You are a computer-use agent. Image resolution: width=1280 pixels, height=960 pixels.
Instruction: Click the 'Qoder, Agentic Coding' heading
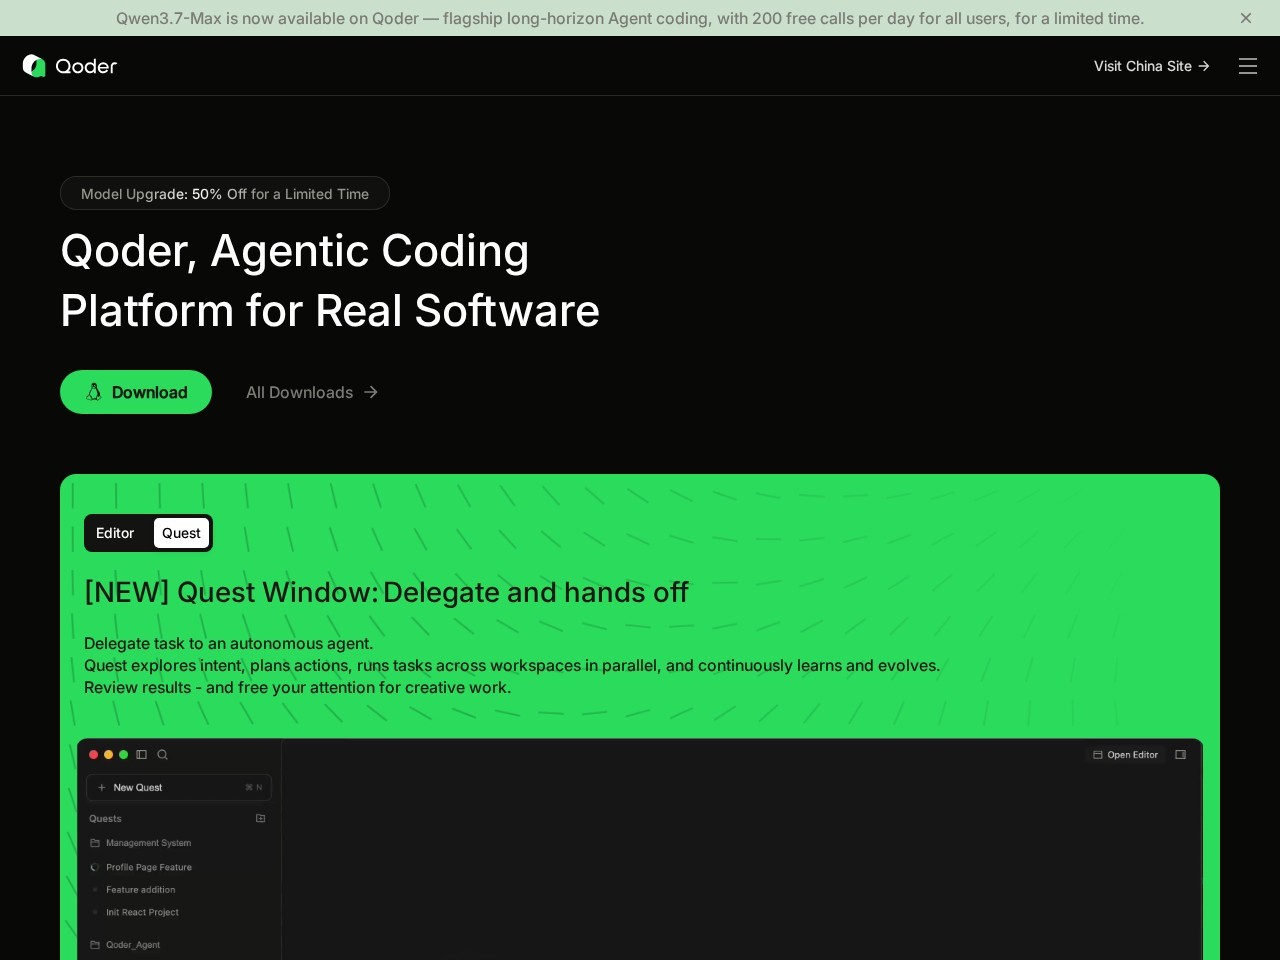click(x=295, y=250)
